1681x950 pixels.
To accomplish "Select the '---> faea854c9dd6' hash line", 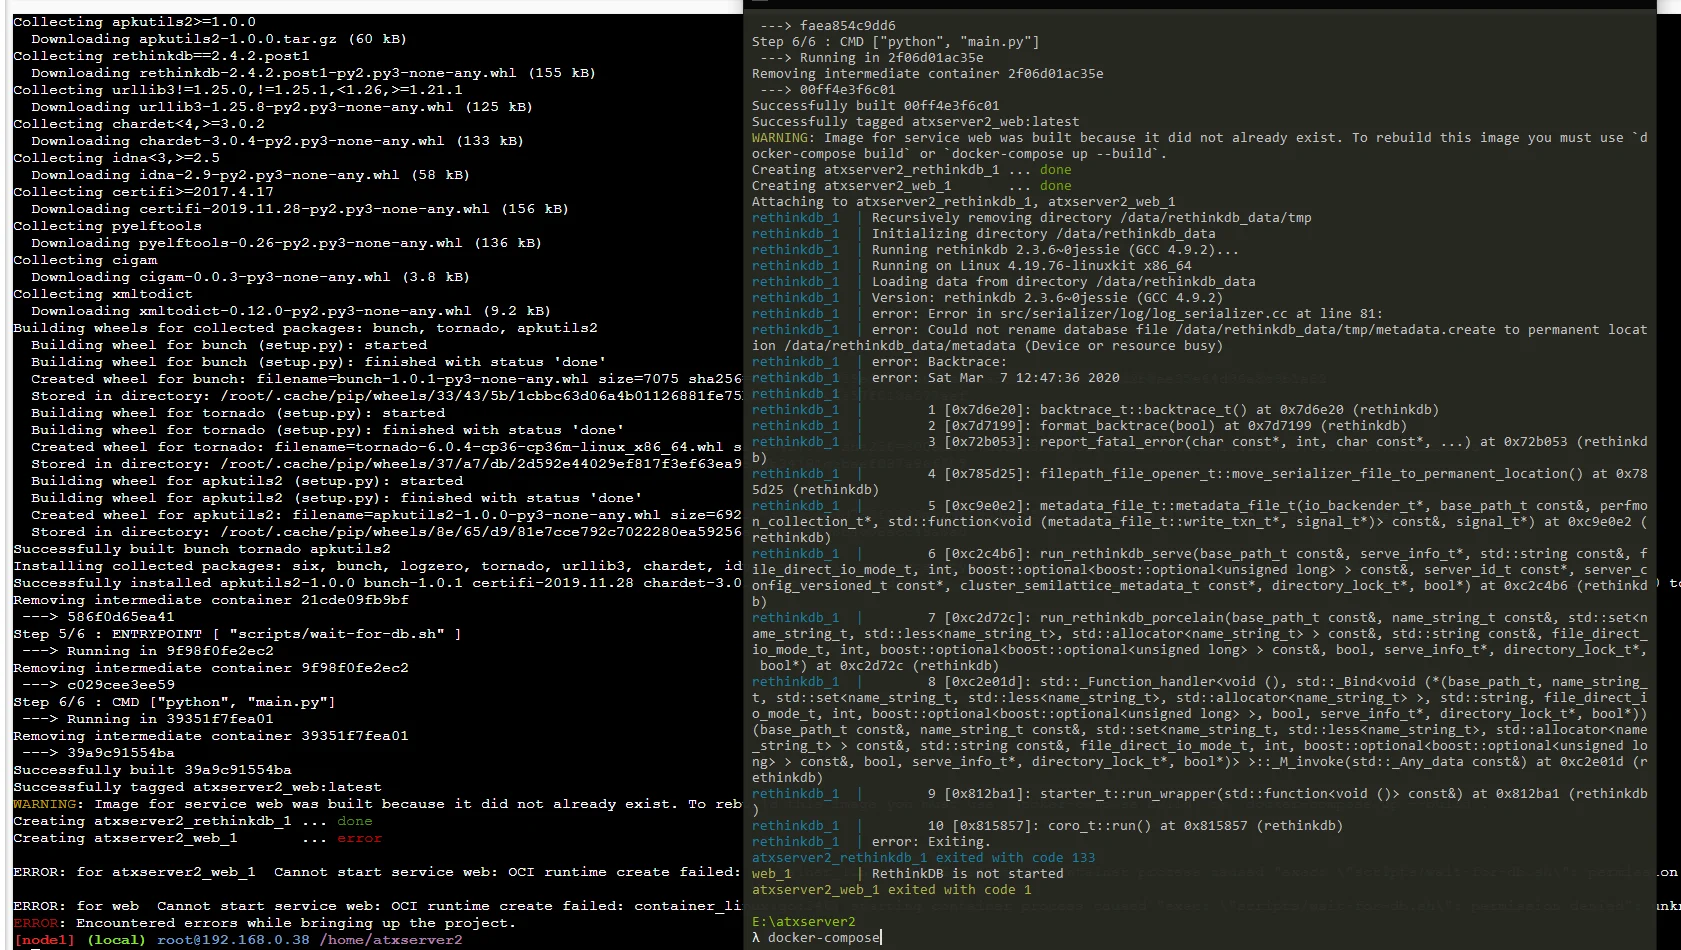I will click(828, 26).
